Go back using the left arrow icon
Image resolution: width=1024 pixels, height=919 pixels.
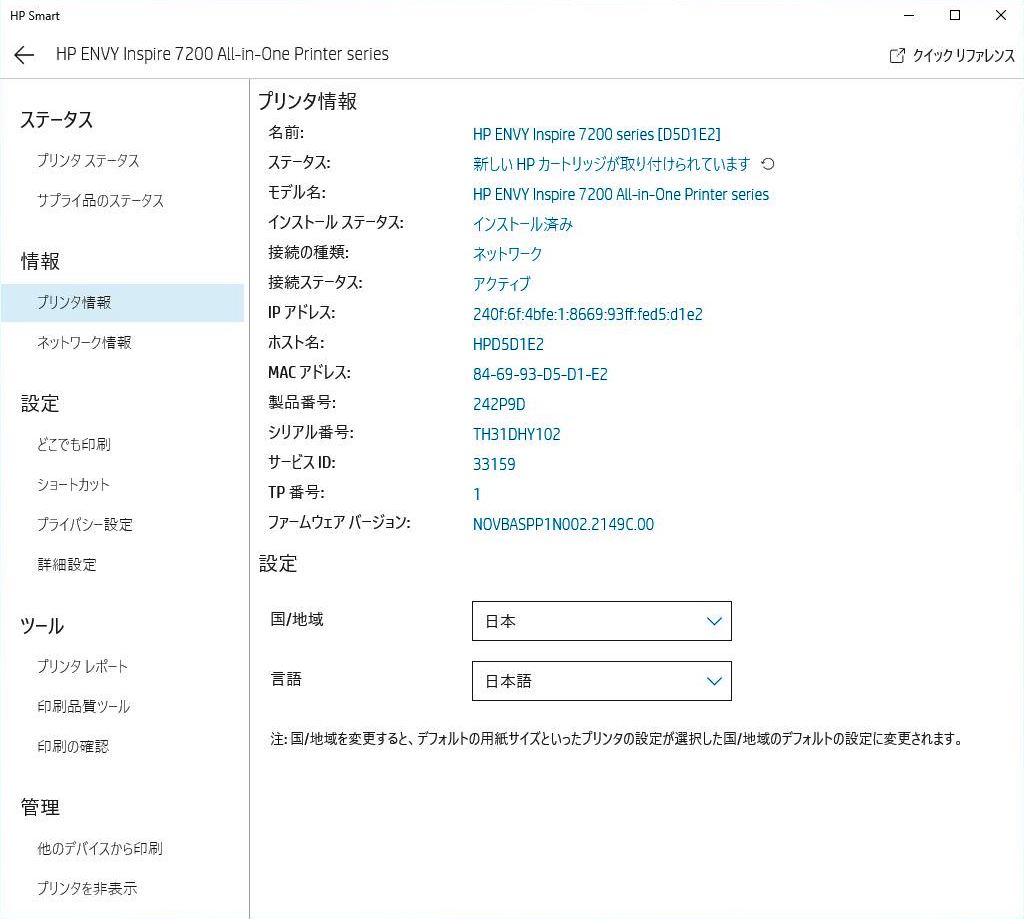coord(24,55)
